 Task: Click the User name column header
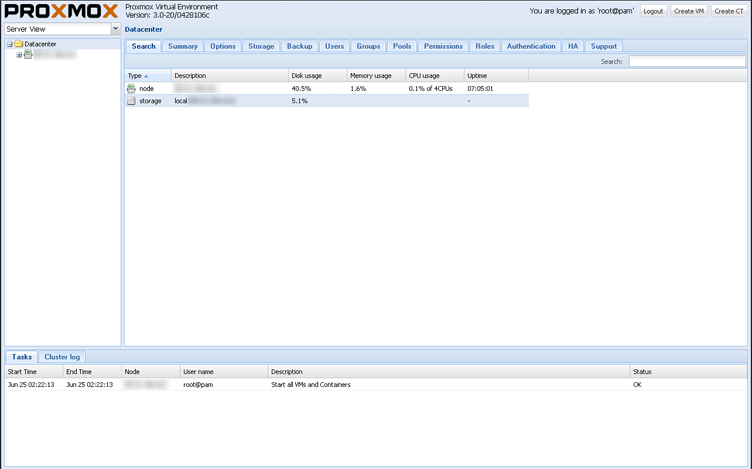coord(224,372)
